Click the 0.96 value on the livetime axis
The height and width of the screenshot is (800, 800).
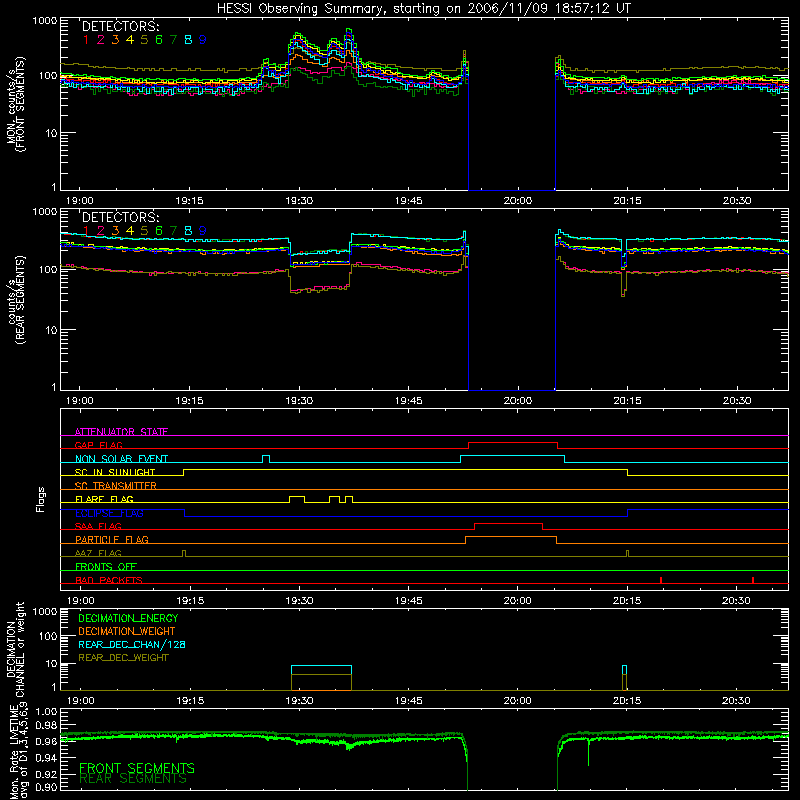click(46, 742)
